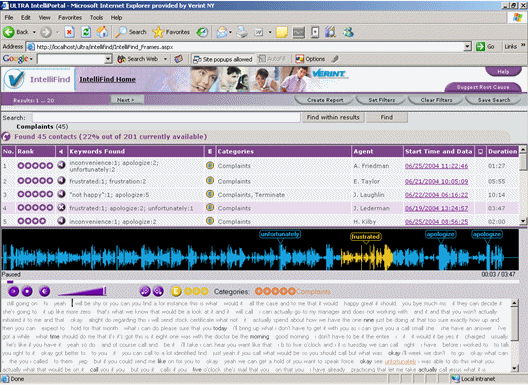Open the Back button history arrow

click(x=34, y=32)
